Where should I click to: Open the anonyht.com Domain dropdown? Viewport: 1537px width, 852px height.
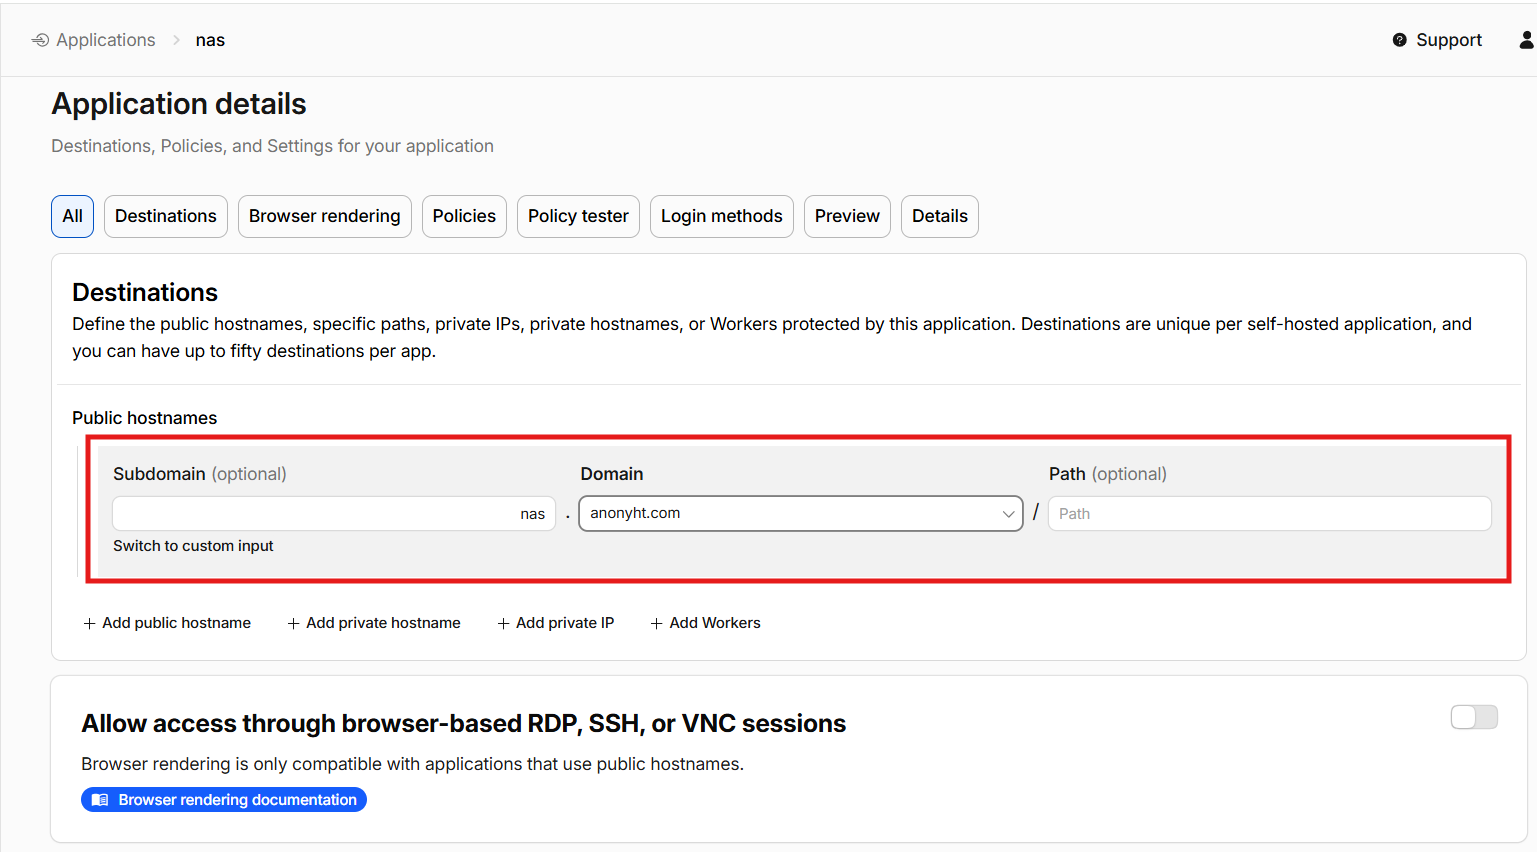click(x=801, y=513)
